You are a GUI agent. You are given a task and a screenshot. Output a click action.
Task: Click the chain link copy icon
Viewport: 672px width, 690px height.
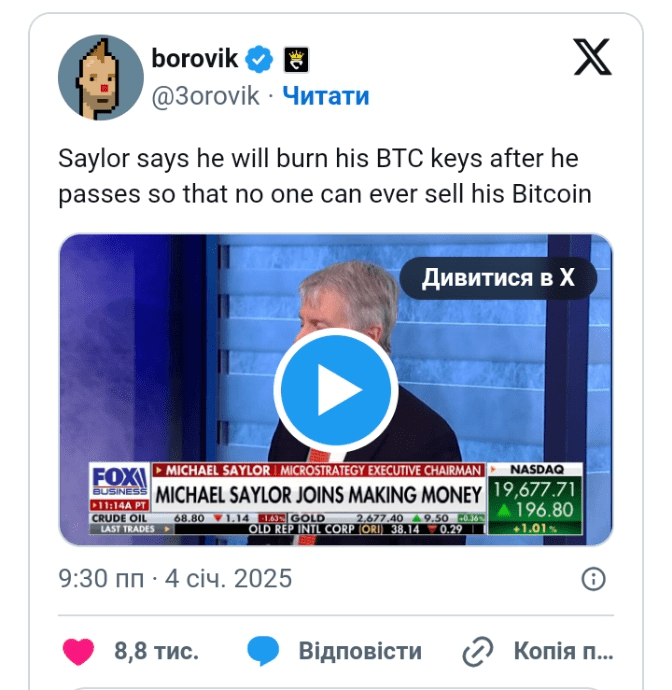(x=478, y=651)
